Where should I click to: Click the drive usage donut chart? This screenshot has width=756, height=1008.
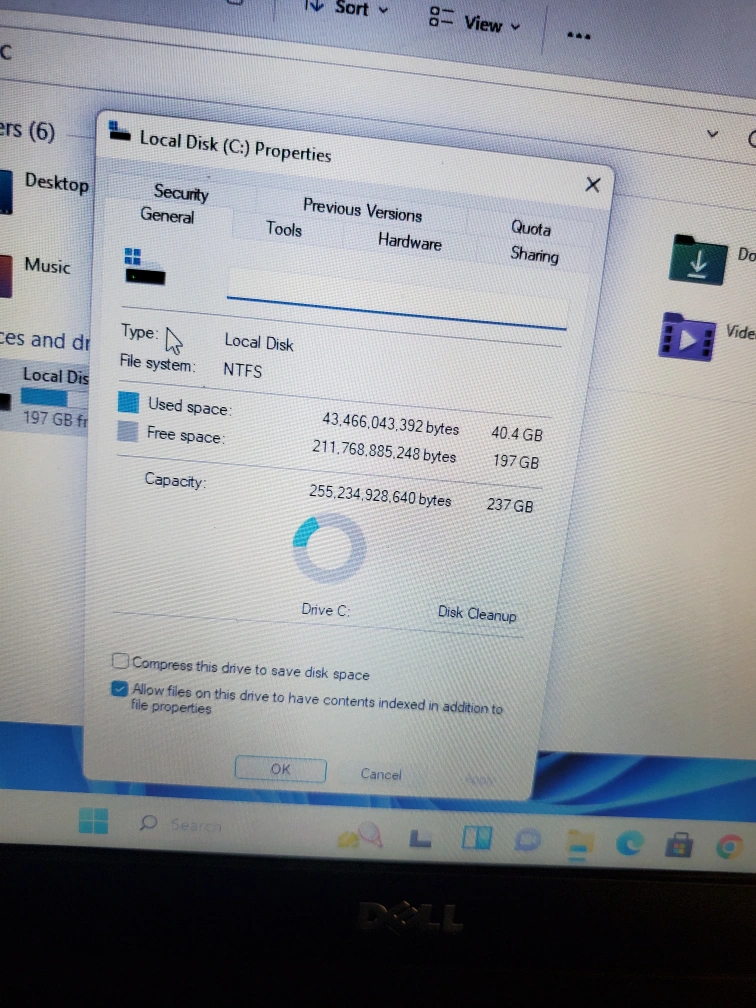tap(329, 548)
